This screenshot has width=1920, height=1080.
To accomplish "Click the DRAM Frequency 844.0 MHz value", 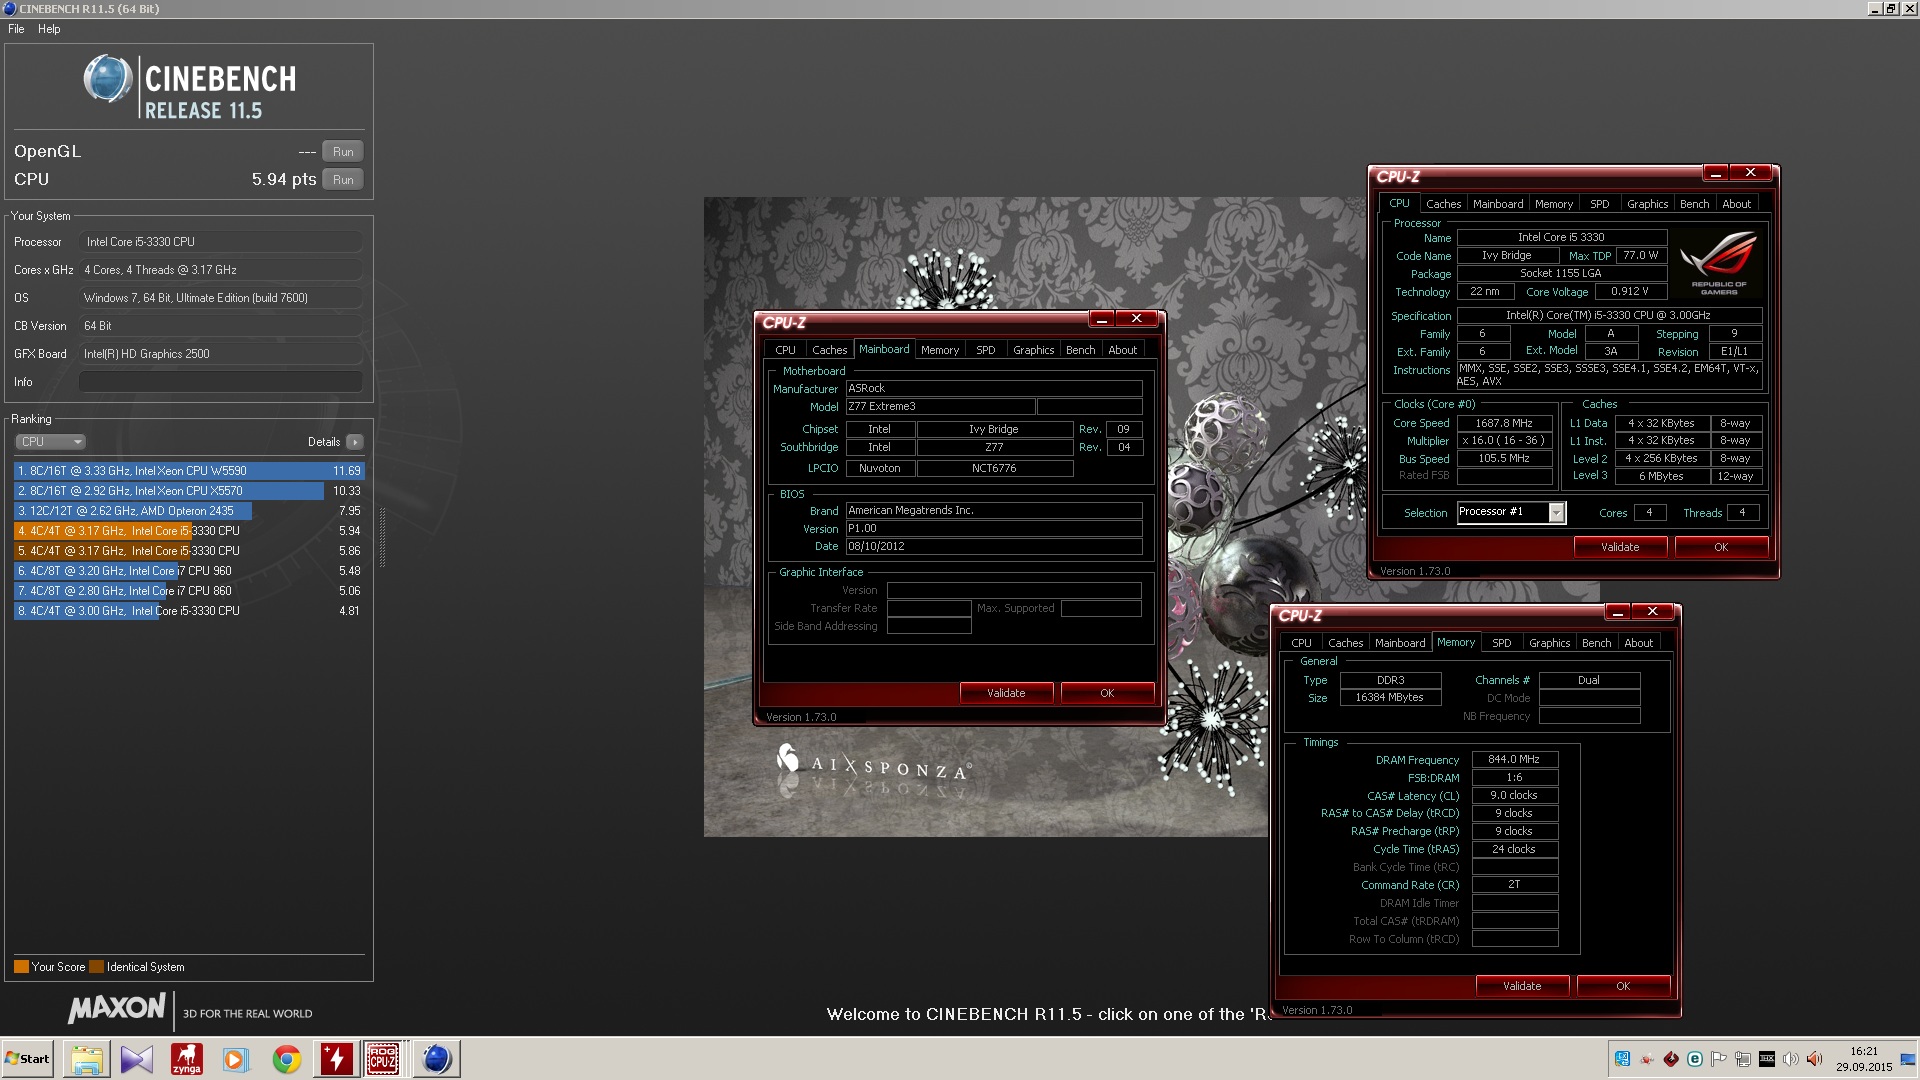I will point(1514,760).
